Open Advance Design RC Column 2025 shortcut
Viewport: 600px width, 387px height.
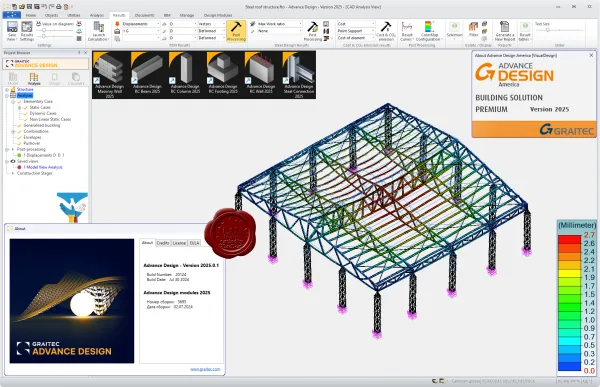point(185,73)
